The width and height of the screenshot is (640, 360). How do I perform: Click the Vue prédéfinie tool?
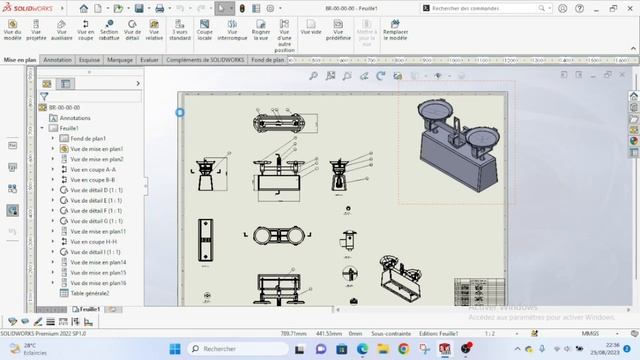point(338,30)
